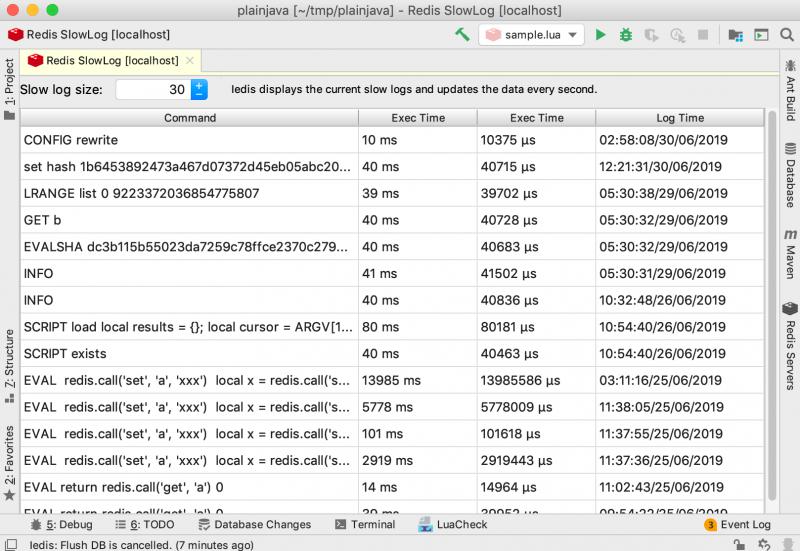
Task: Click the slow log size stepper button
Action: [199, 89]
